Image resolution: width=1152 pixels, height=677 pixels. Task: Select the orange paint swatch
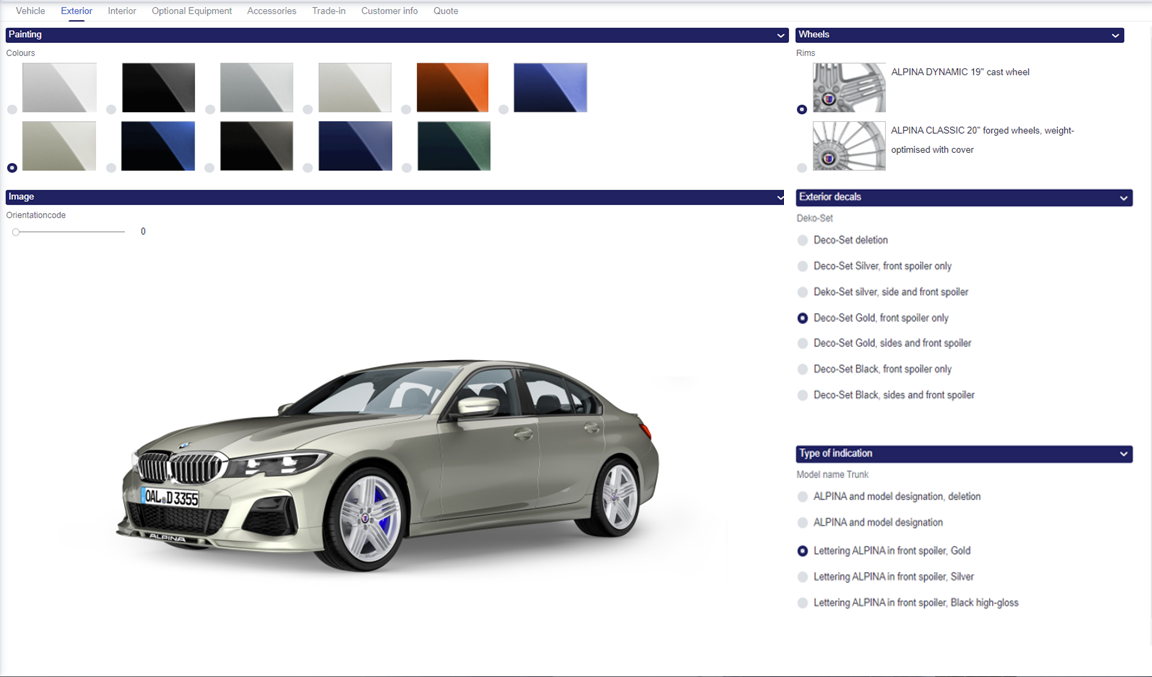[453, 87]
